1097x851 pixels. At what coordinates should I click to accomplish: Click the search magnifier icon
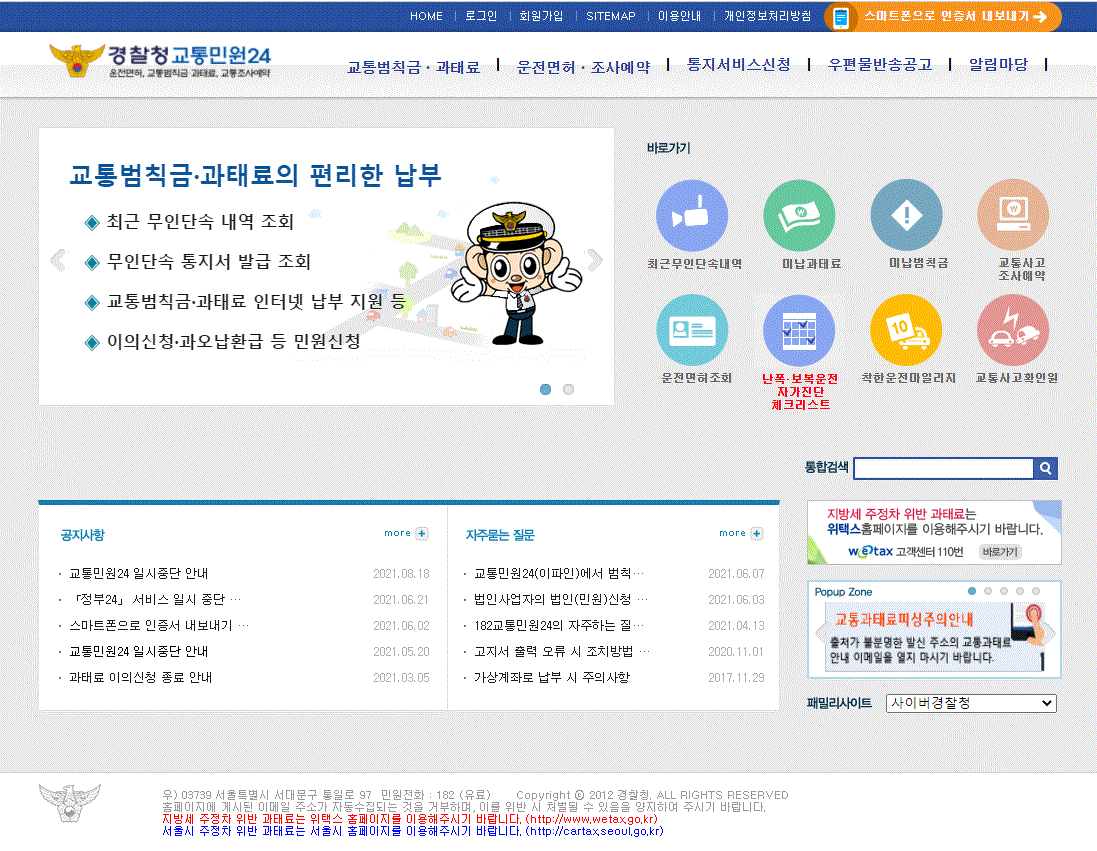pyautogui.click(x=1045, y=468)
